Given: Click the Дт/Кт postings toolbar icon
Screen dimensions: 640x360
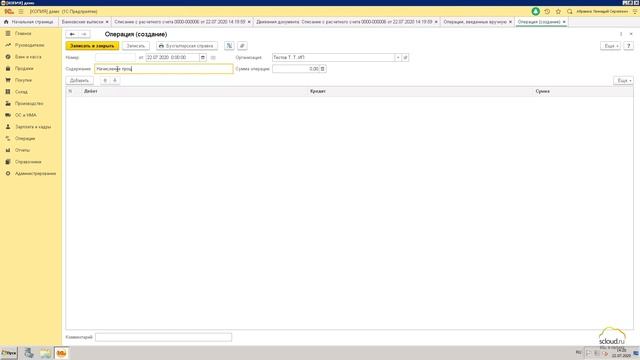Looking at the screenshot, I should tap(229, 46).
